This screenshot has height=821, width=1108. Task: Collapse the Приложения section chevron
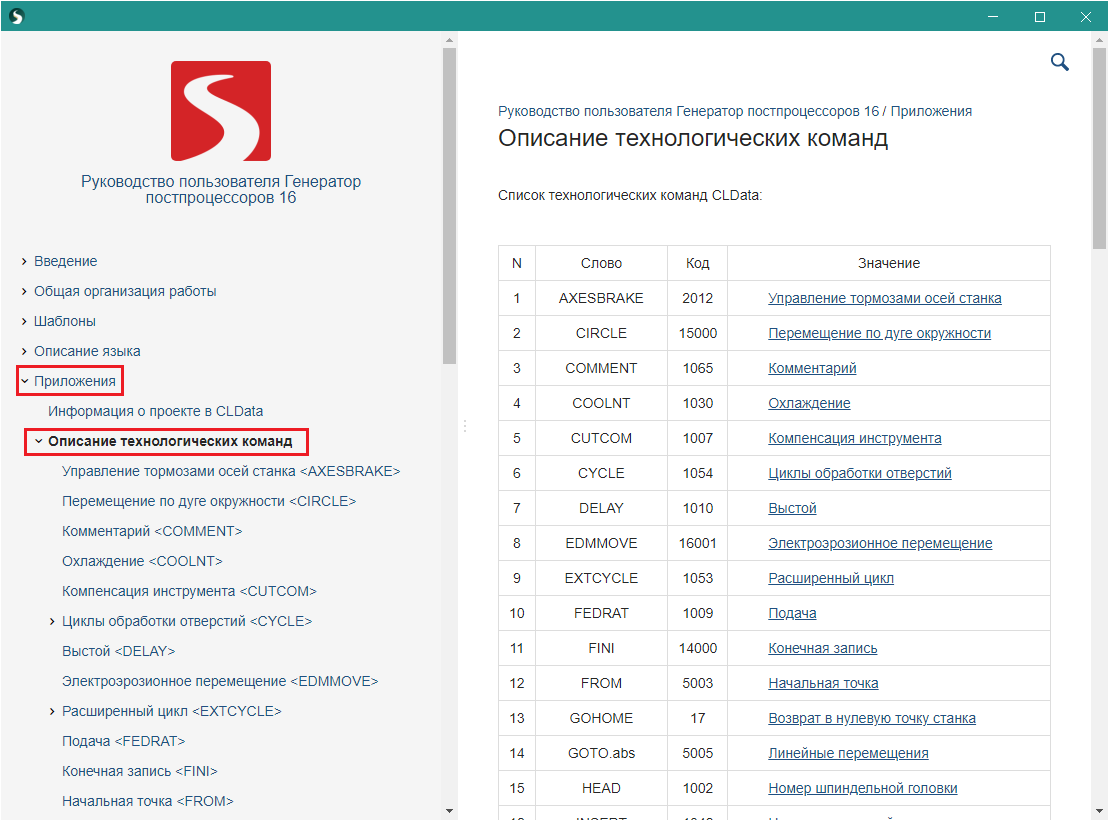pyautogui.click(x=24, y=381)
